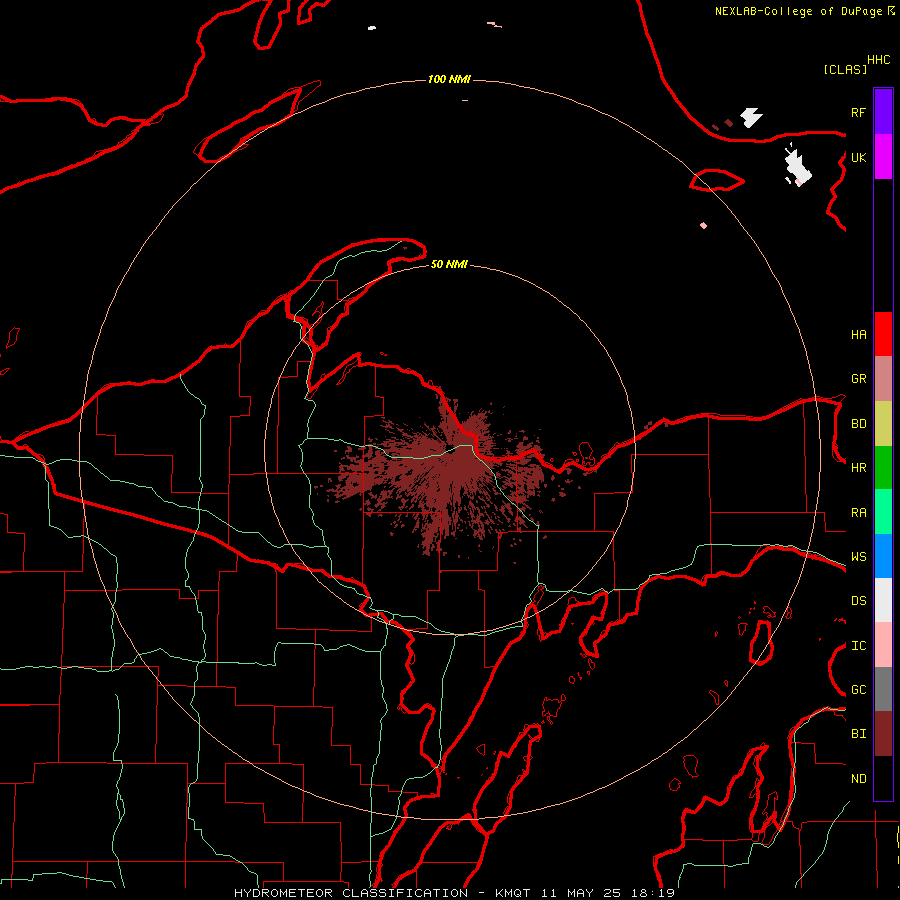900x900 pixels.
Task: Click the HA legend label
Action: tap(858, 335)
